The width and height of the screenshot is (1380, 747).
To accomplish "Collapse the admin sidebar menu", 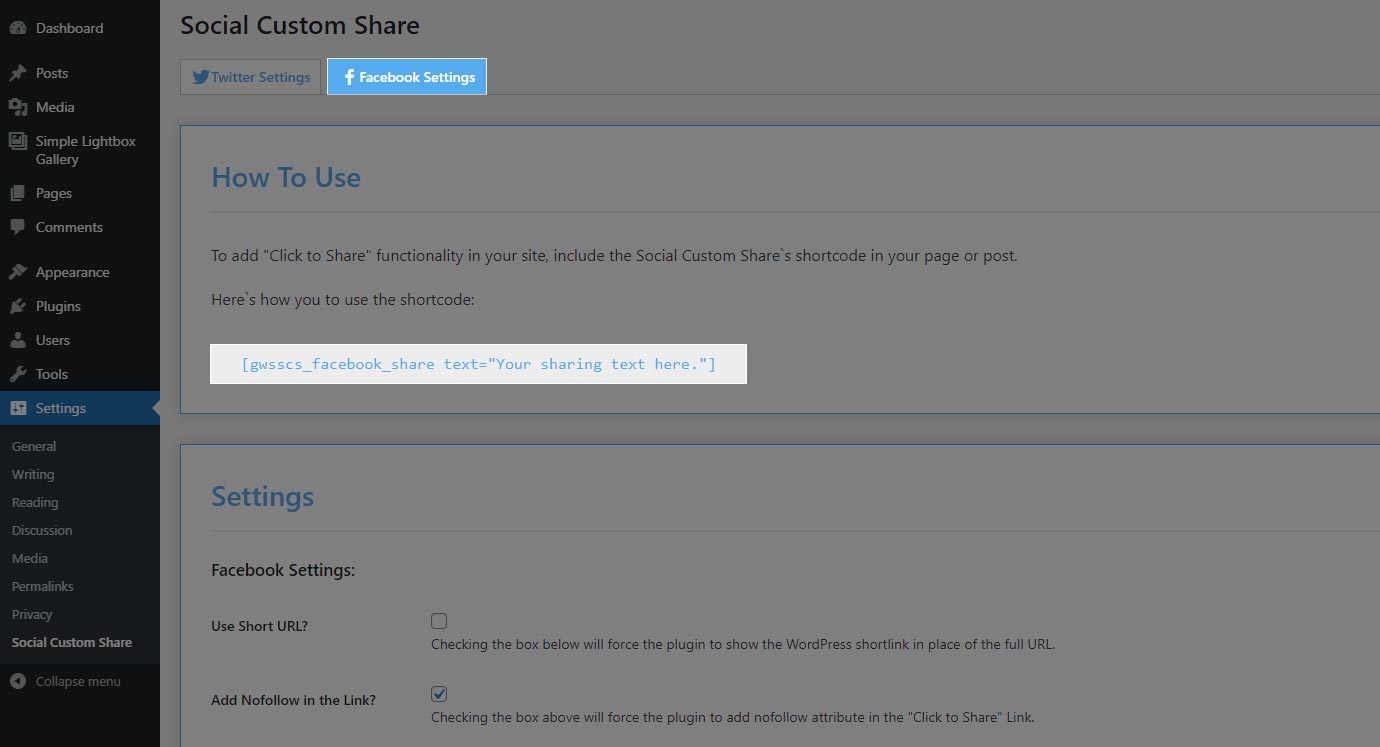I will (66, 681).
